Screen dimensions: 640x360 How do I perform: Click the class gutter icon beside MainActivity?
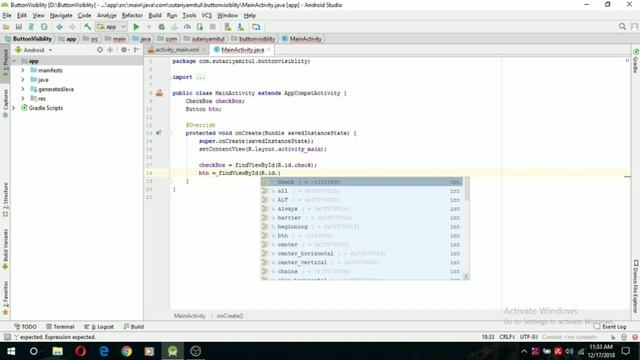160,93
